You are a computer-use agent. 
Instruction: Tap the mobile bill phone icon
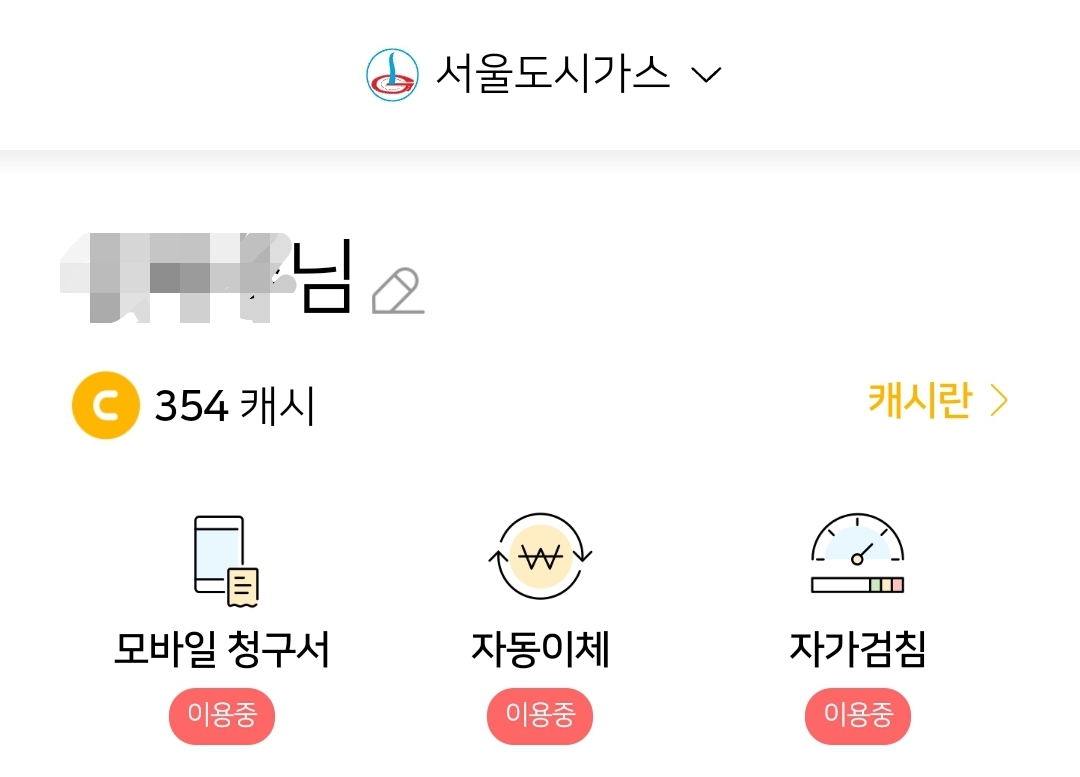tap(220, 555)
